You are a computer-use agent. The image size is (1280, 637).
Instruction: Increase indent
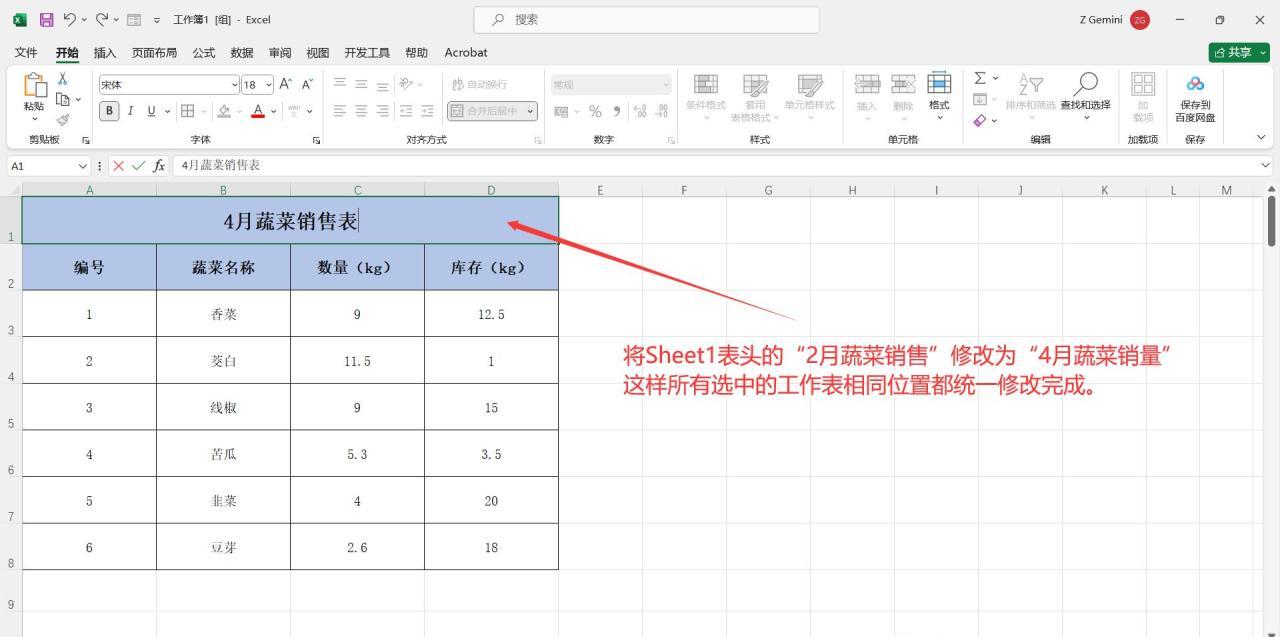(427, 111)
